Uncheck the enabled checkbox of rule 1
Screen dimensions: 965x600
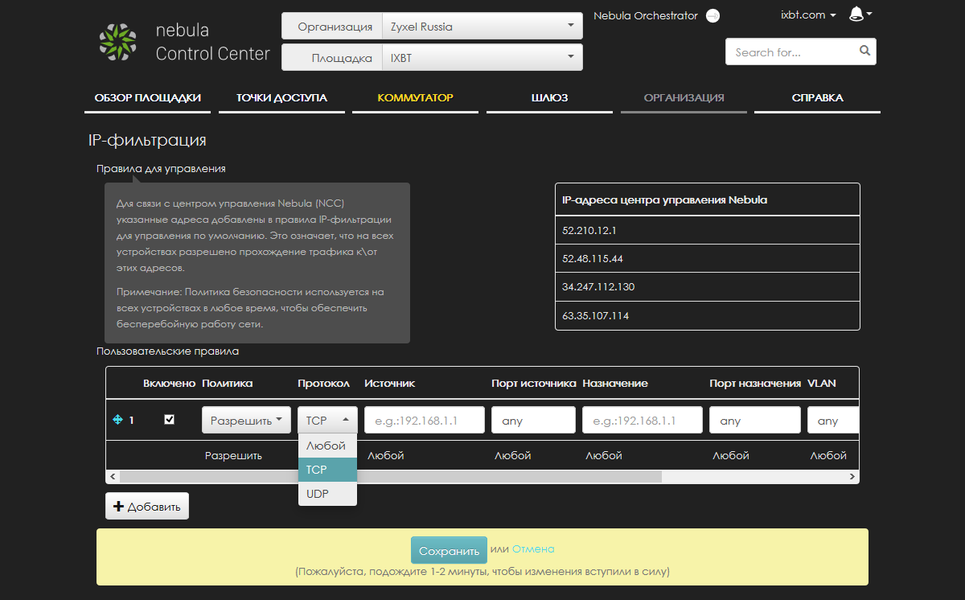point(169,420)
